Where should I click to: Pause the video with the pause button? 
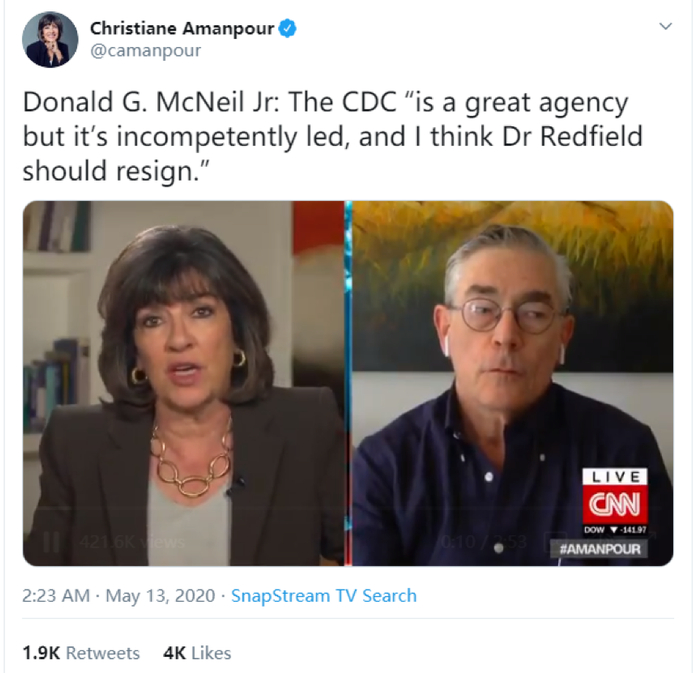coord(51,542)
